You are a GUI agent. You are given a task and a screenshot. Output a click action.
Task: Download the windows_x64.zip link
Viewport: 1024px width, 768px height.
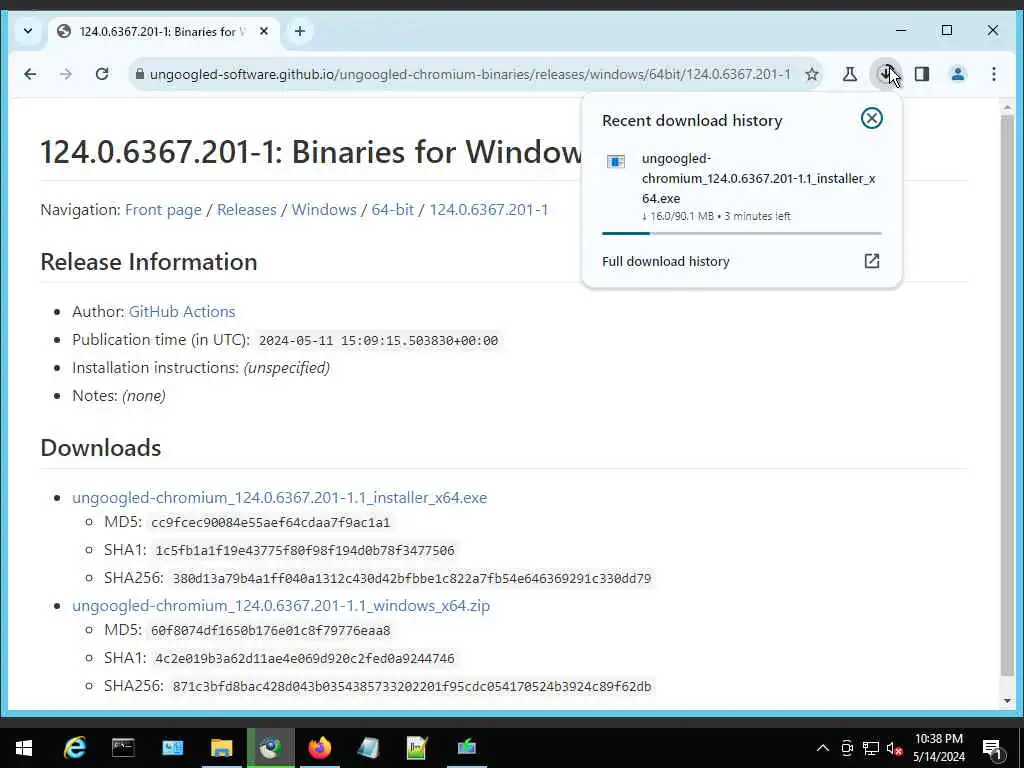click(x=281, y=605)
